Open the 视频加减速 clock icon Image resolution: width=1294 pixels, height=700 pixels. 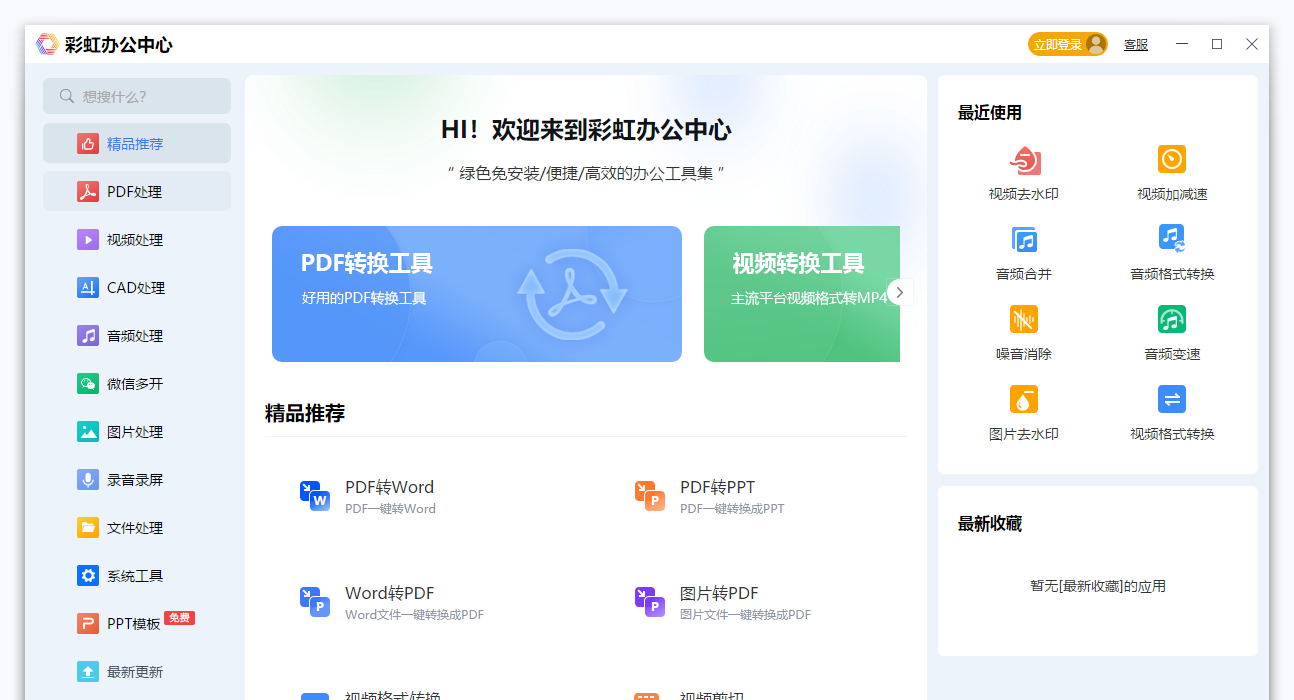1172,159
